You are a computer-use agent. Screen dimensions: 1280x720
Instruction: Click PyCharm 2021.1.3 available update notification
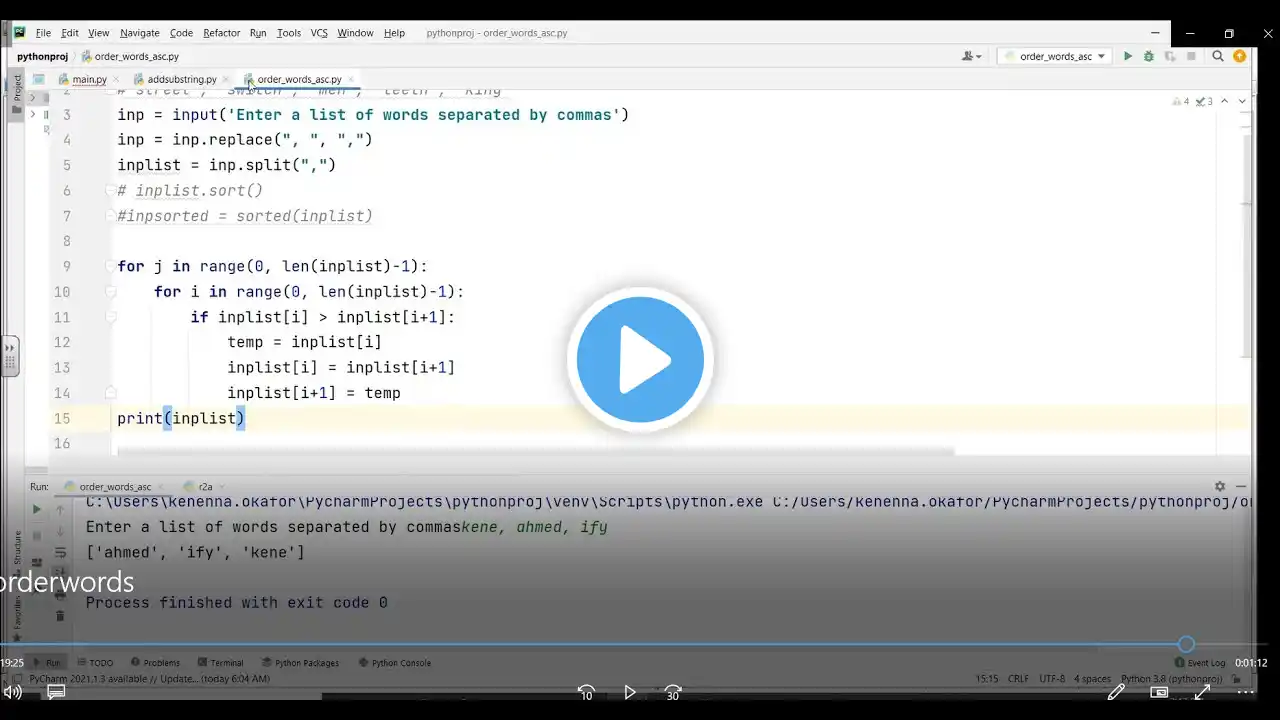(x=149, y=679)
